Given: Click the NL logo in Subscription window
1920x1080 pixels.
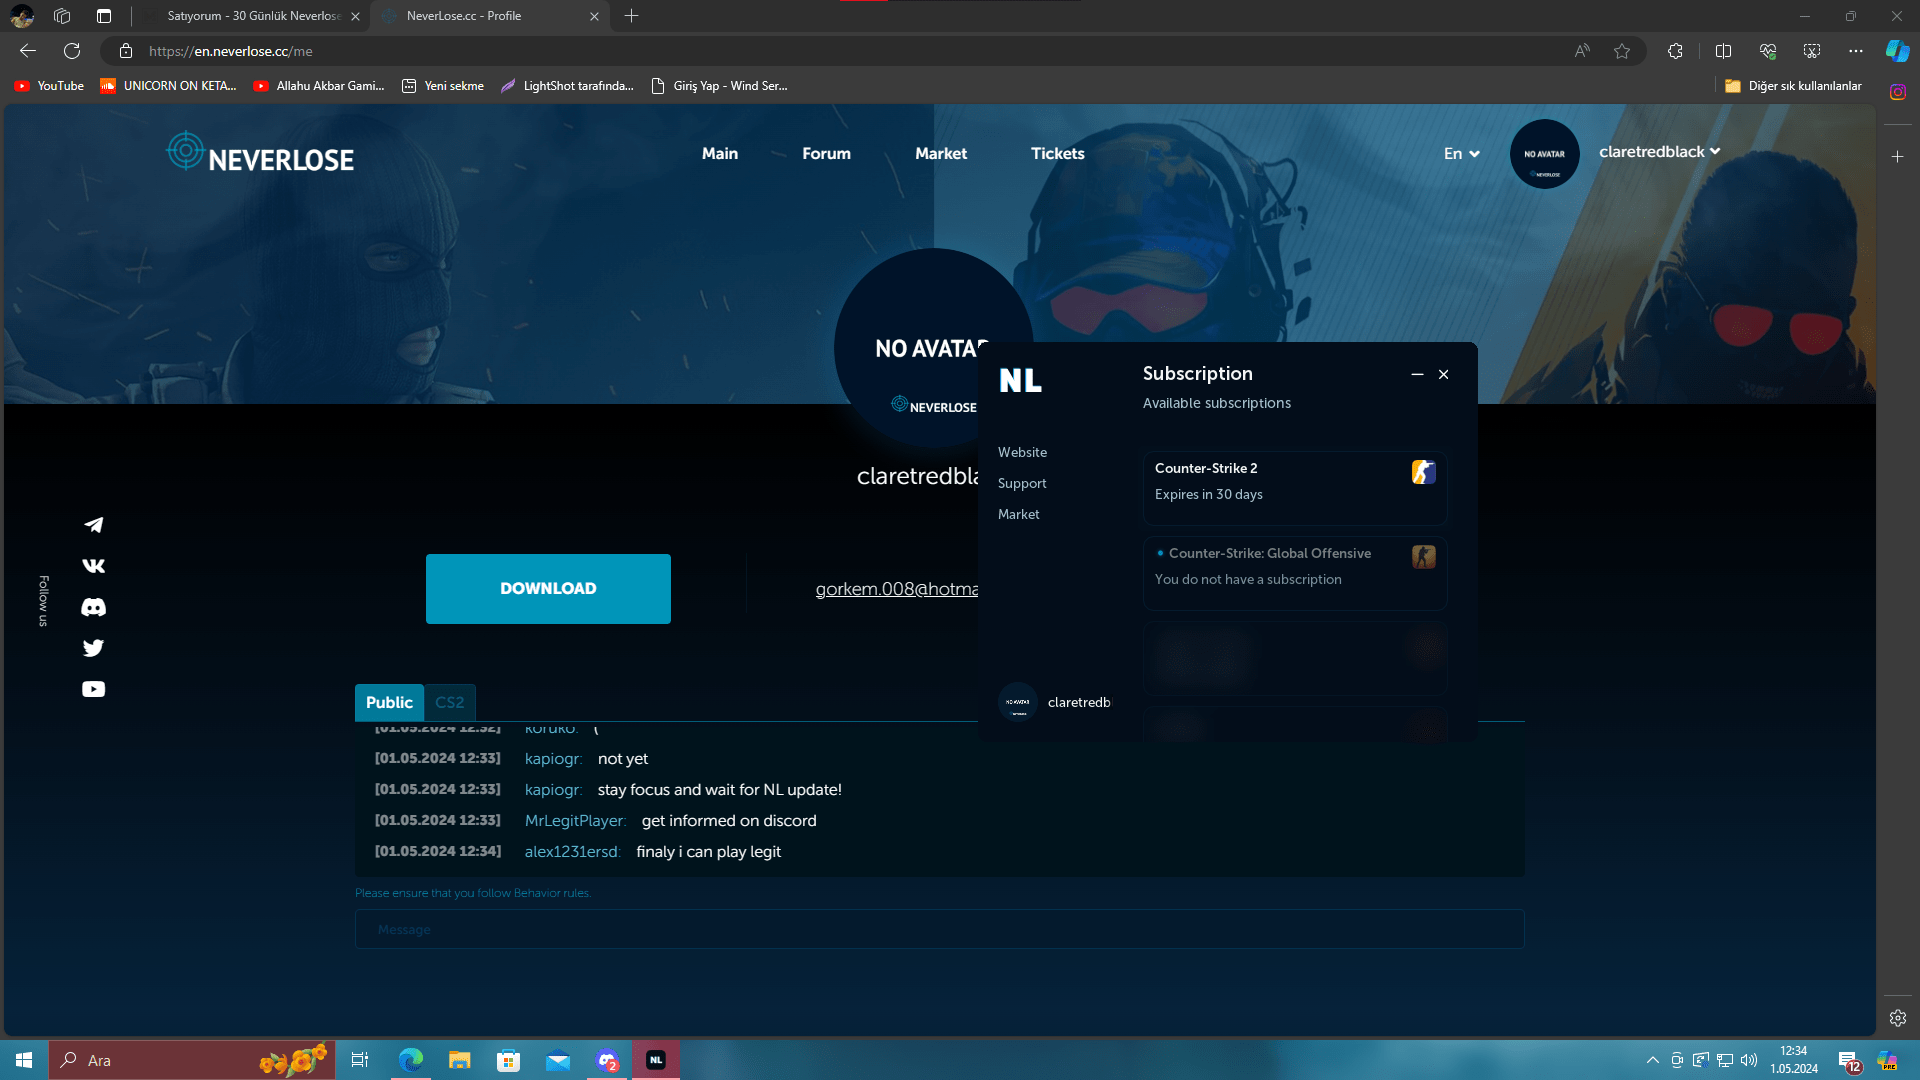Looking at the screenshot, I should (x=1020, y=380).
